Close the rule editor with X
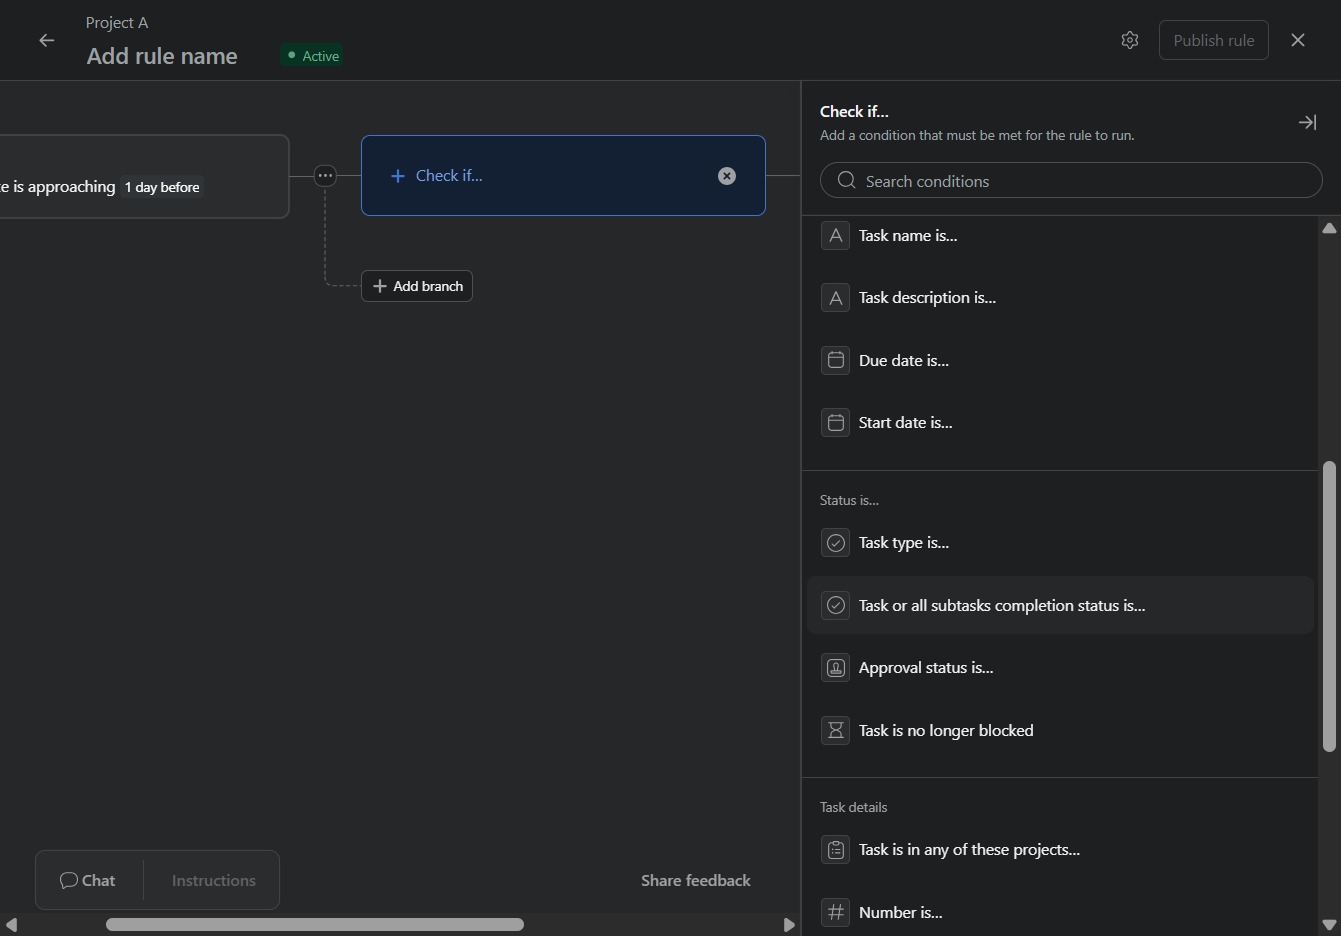1341x936 pixels. [x=1298, y=40]
